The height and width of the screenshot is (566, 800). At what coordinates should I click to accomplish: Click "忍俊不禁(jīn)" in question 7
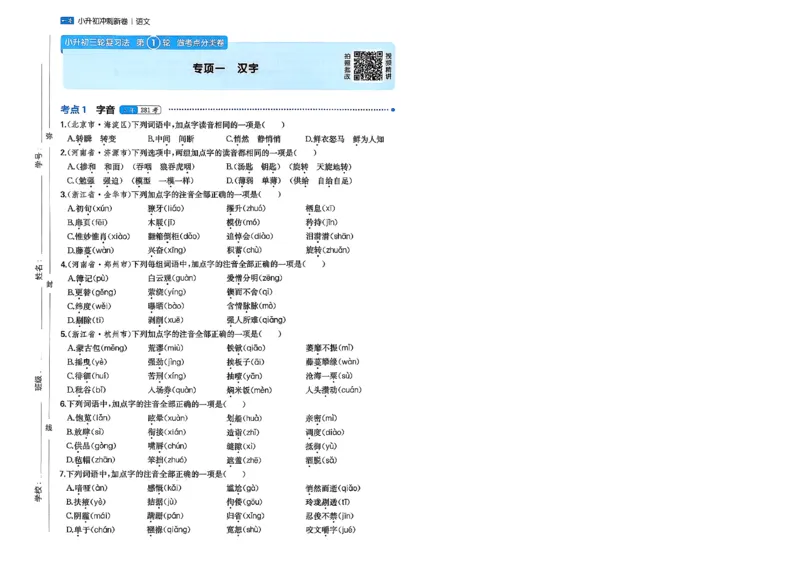(330, 516)
